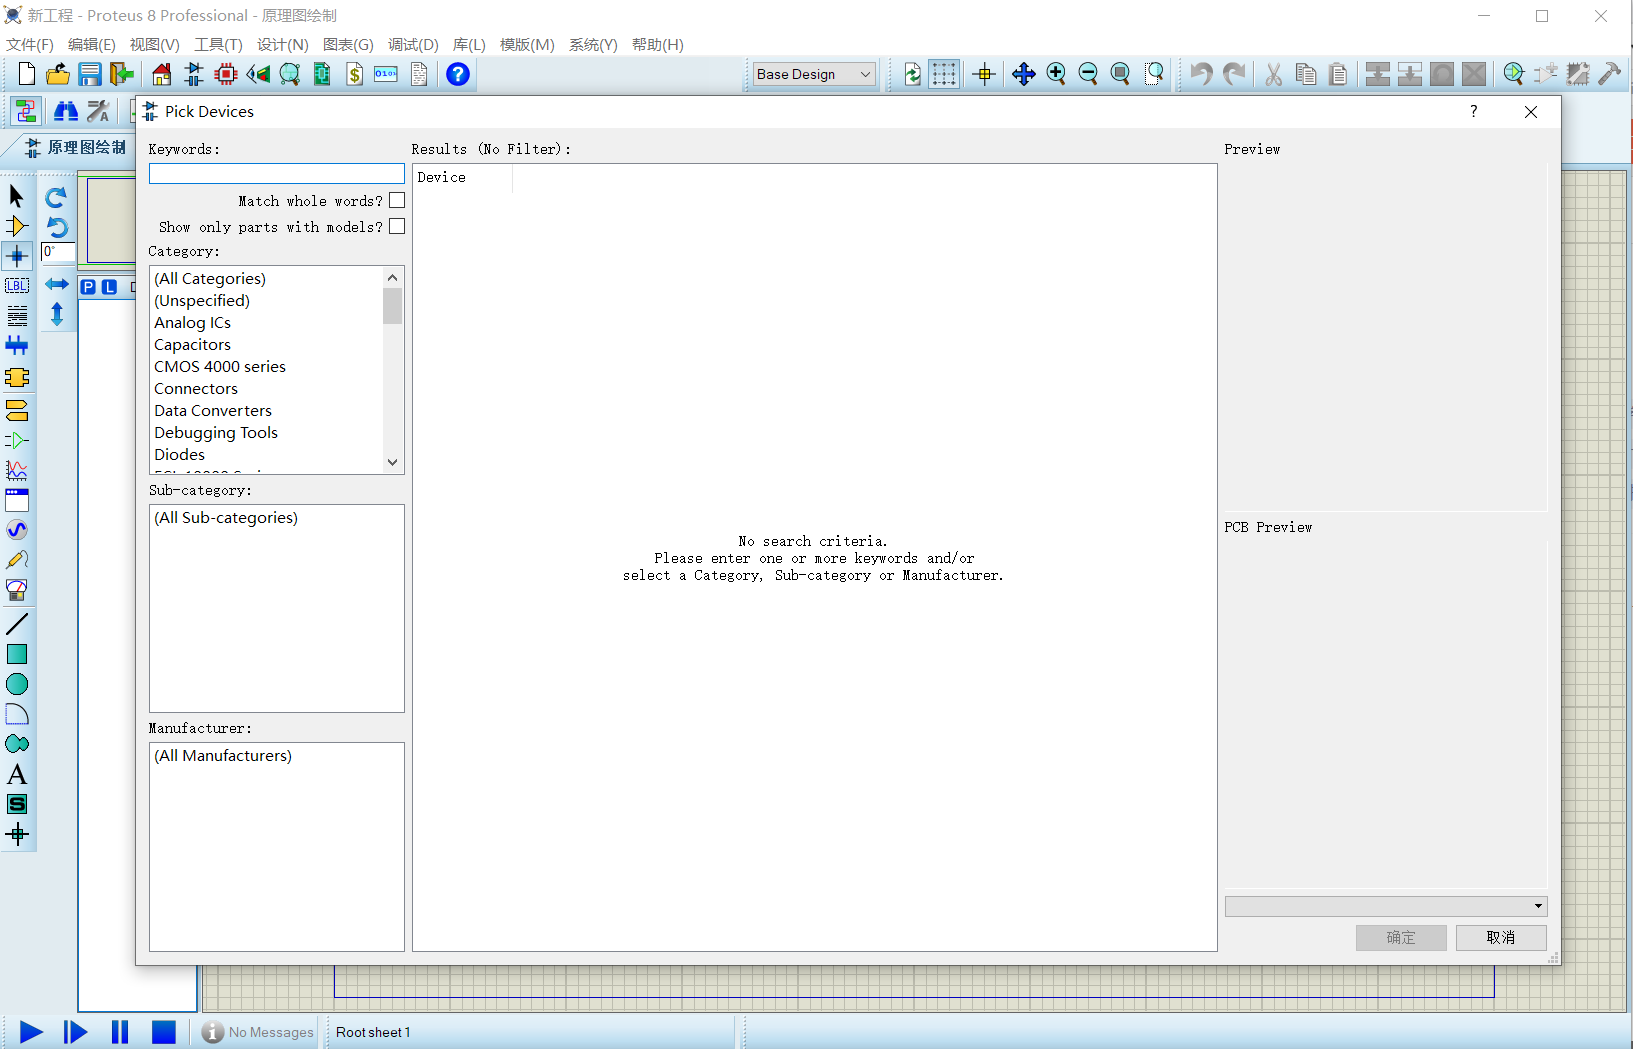Click Category list scroll up arrow
1633x1049 pixels.
point(392,277)
